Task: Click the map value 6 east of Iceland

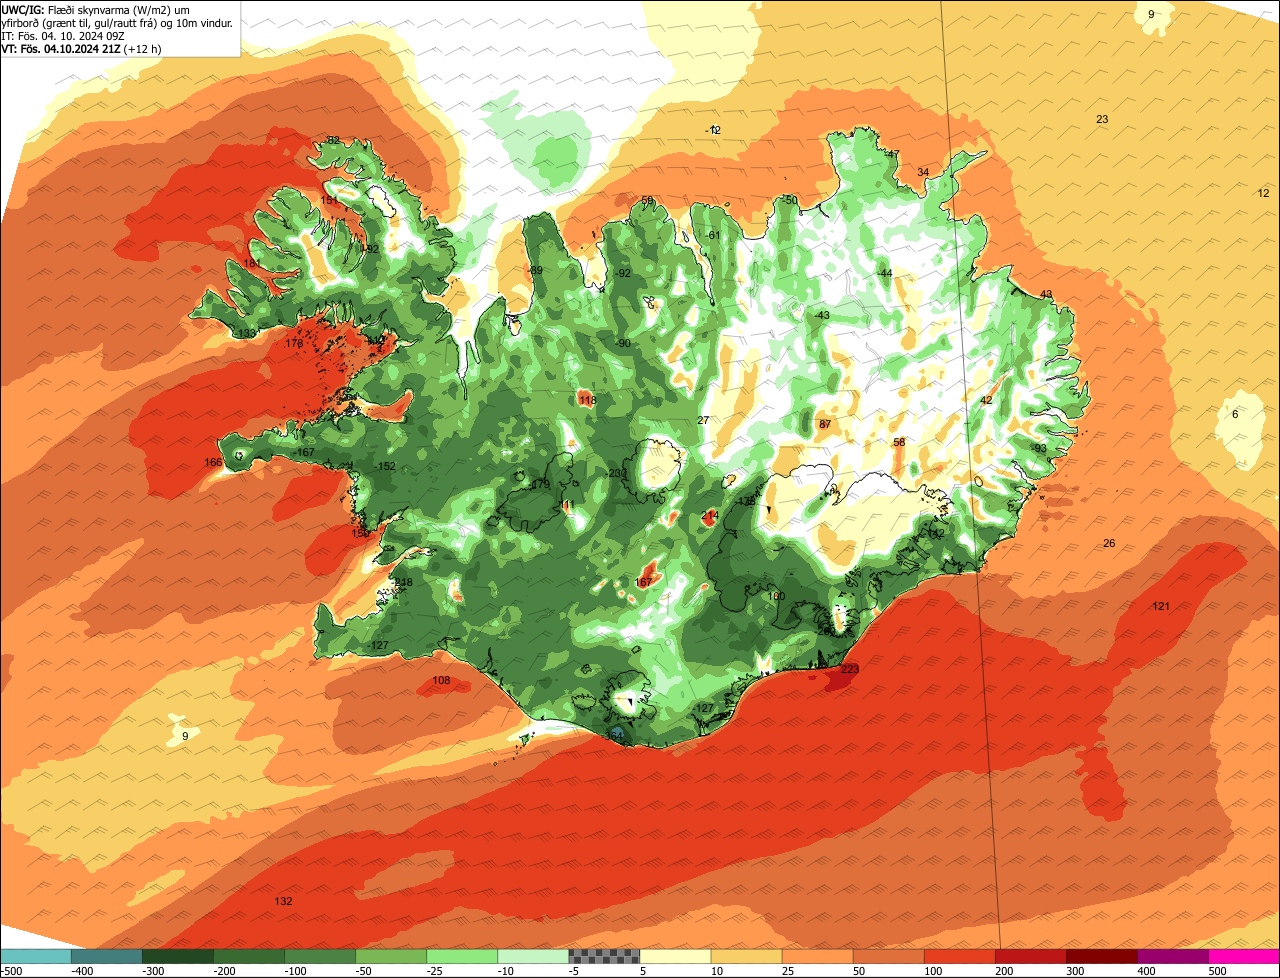Action: (1235, 414)
